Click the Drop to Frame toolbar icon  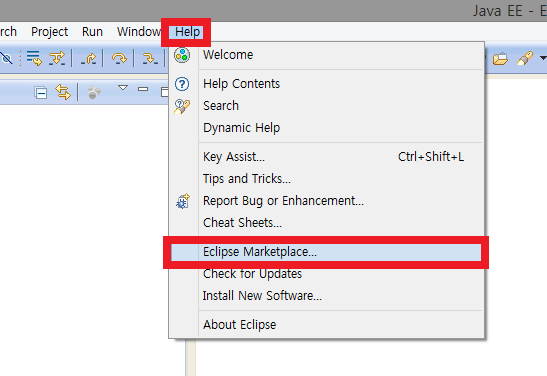click(x=34, y=58)
